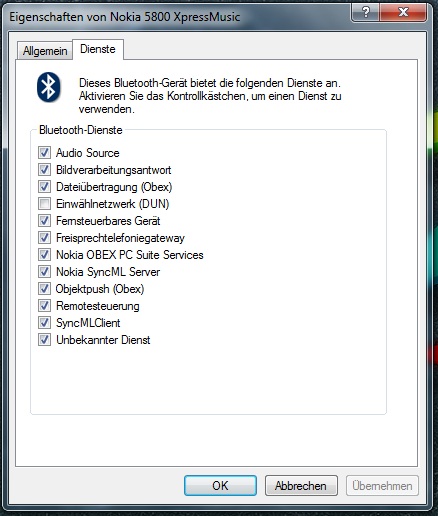Close the Eigenschaften dialog window
This screenshot has height=516, width=438.
pyautogui.click(x=403, y=12)
